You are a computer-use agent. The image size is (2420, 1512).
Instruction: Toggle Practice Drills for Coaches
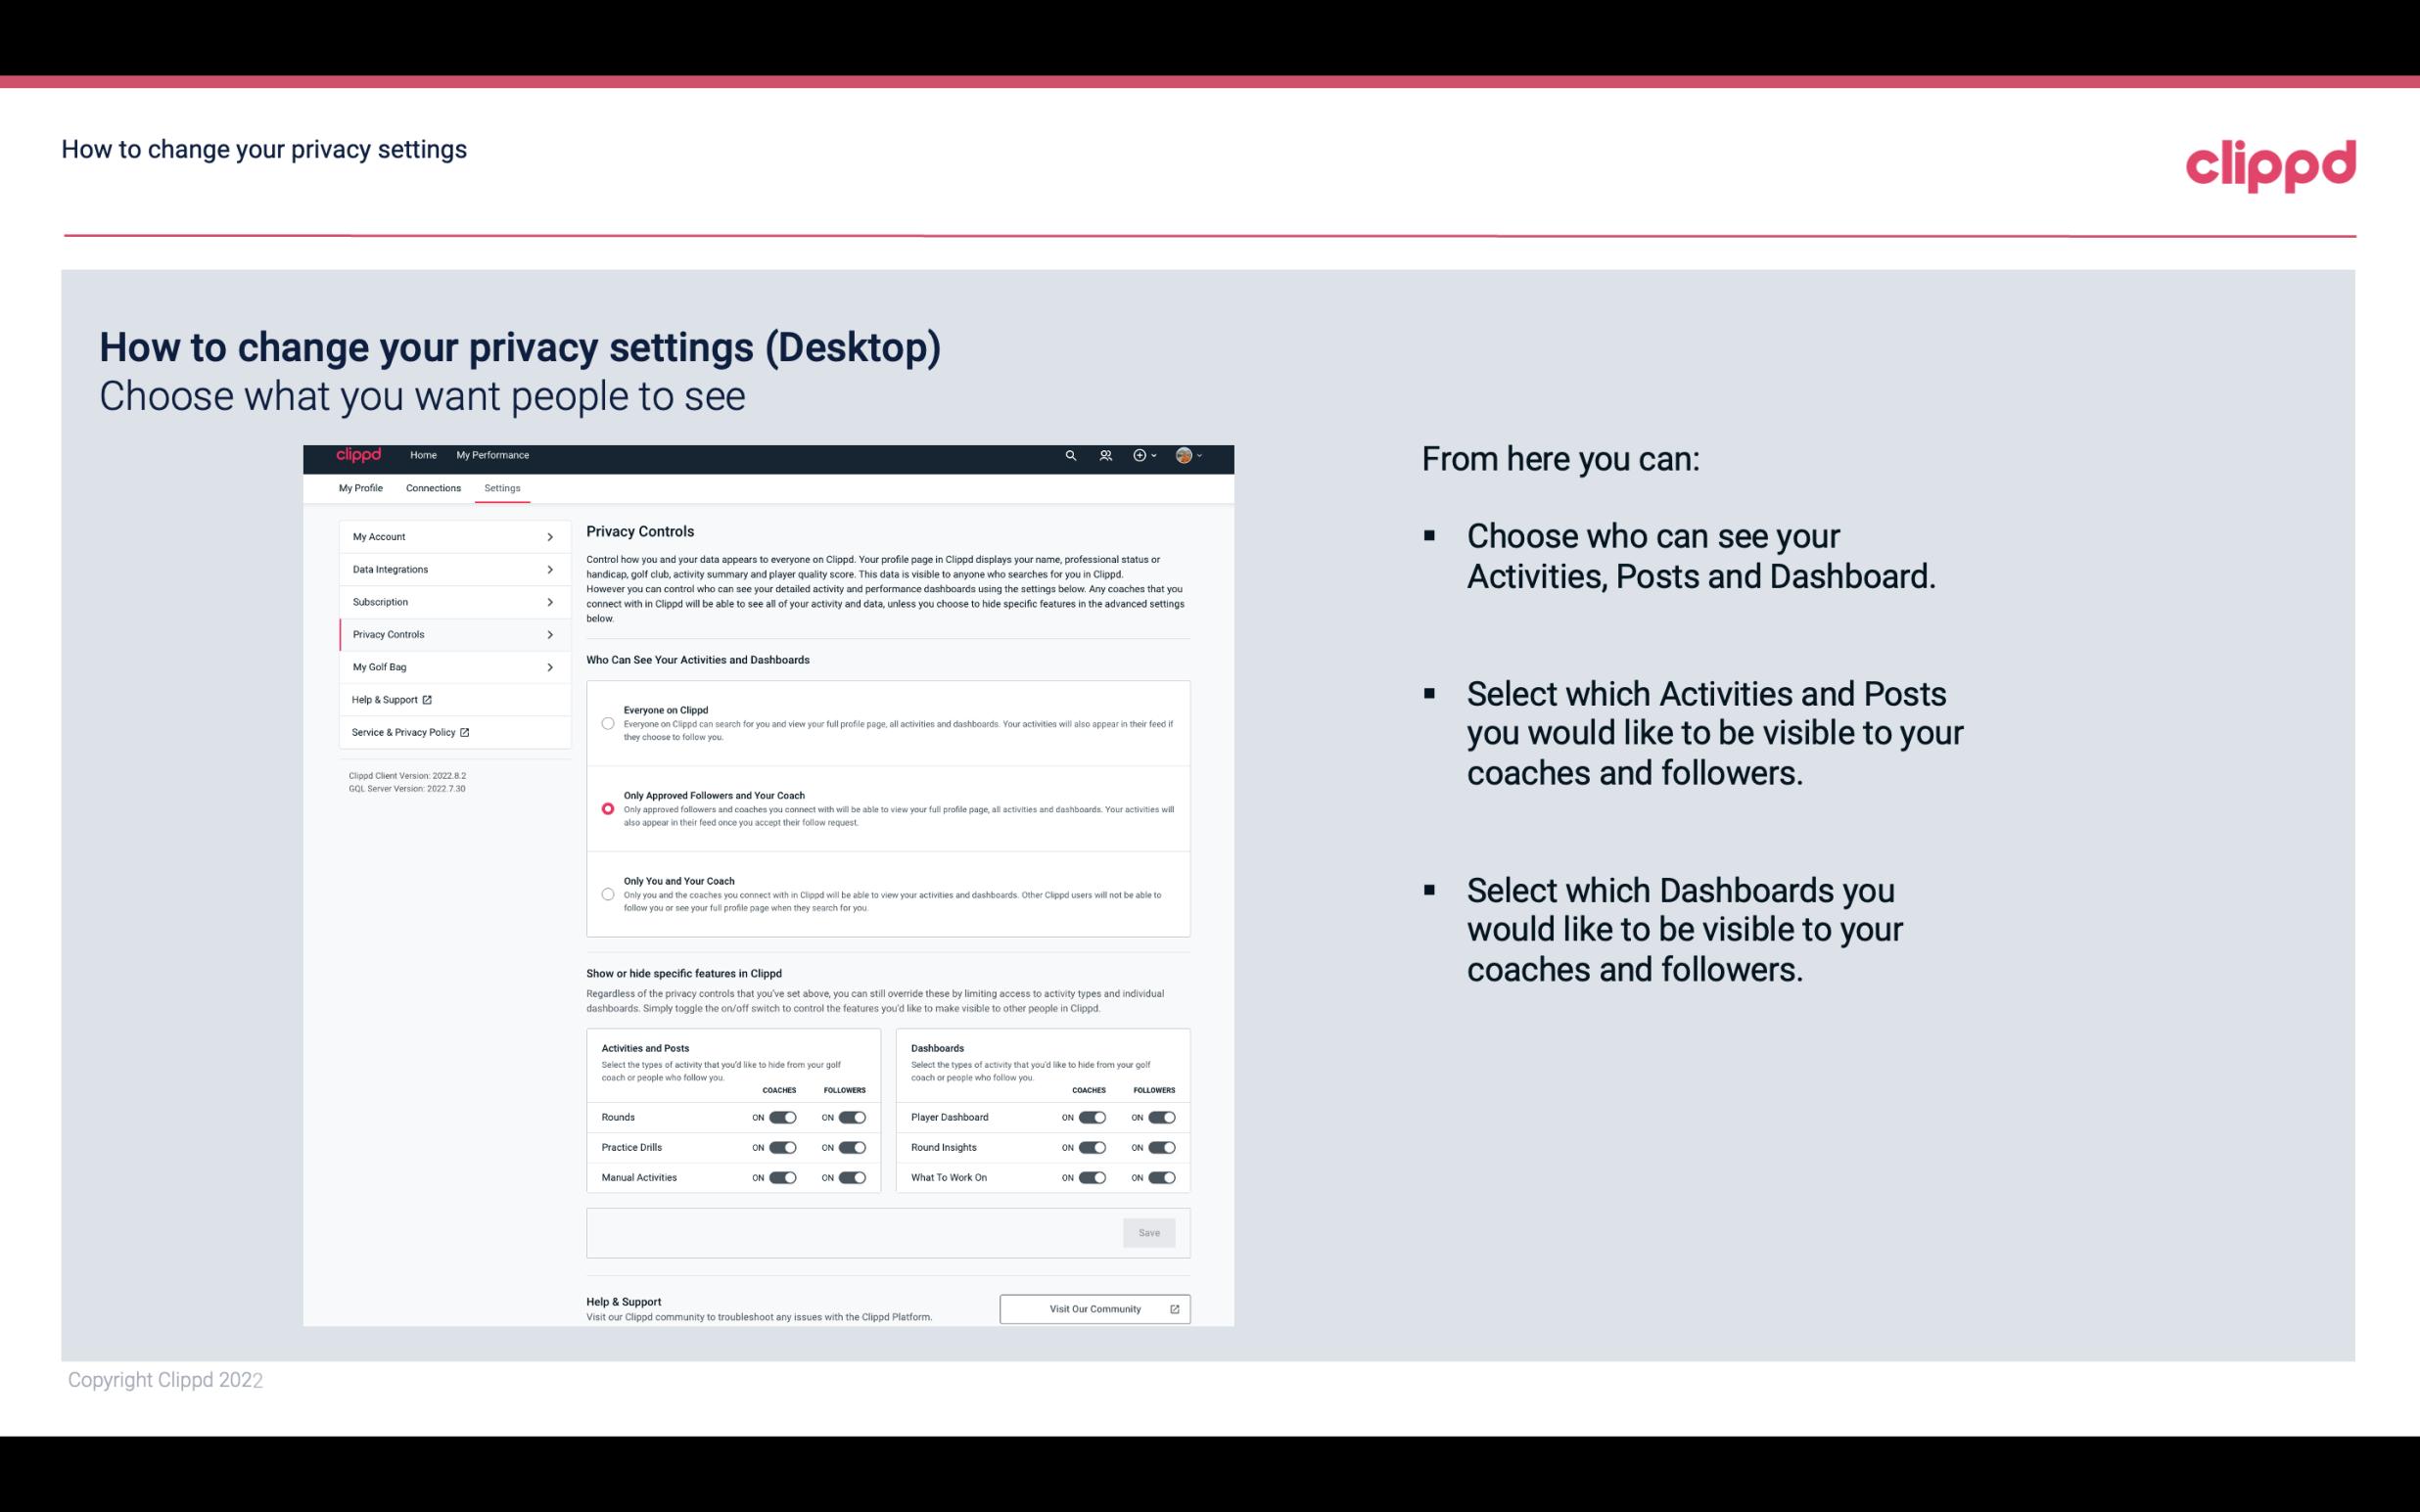coord(780,1148)
